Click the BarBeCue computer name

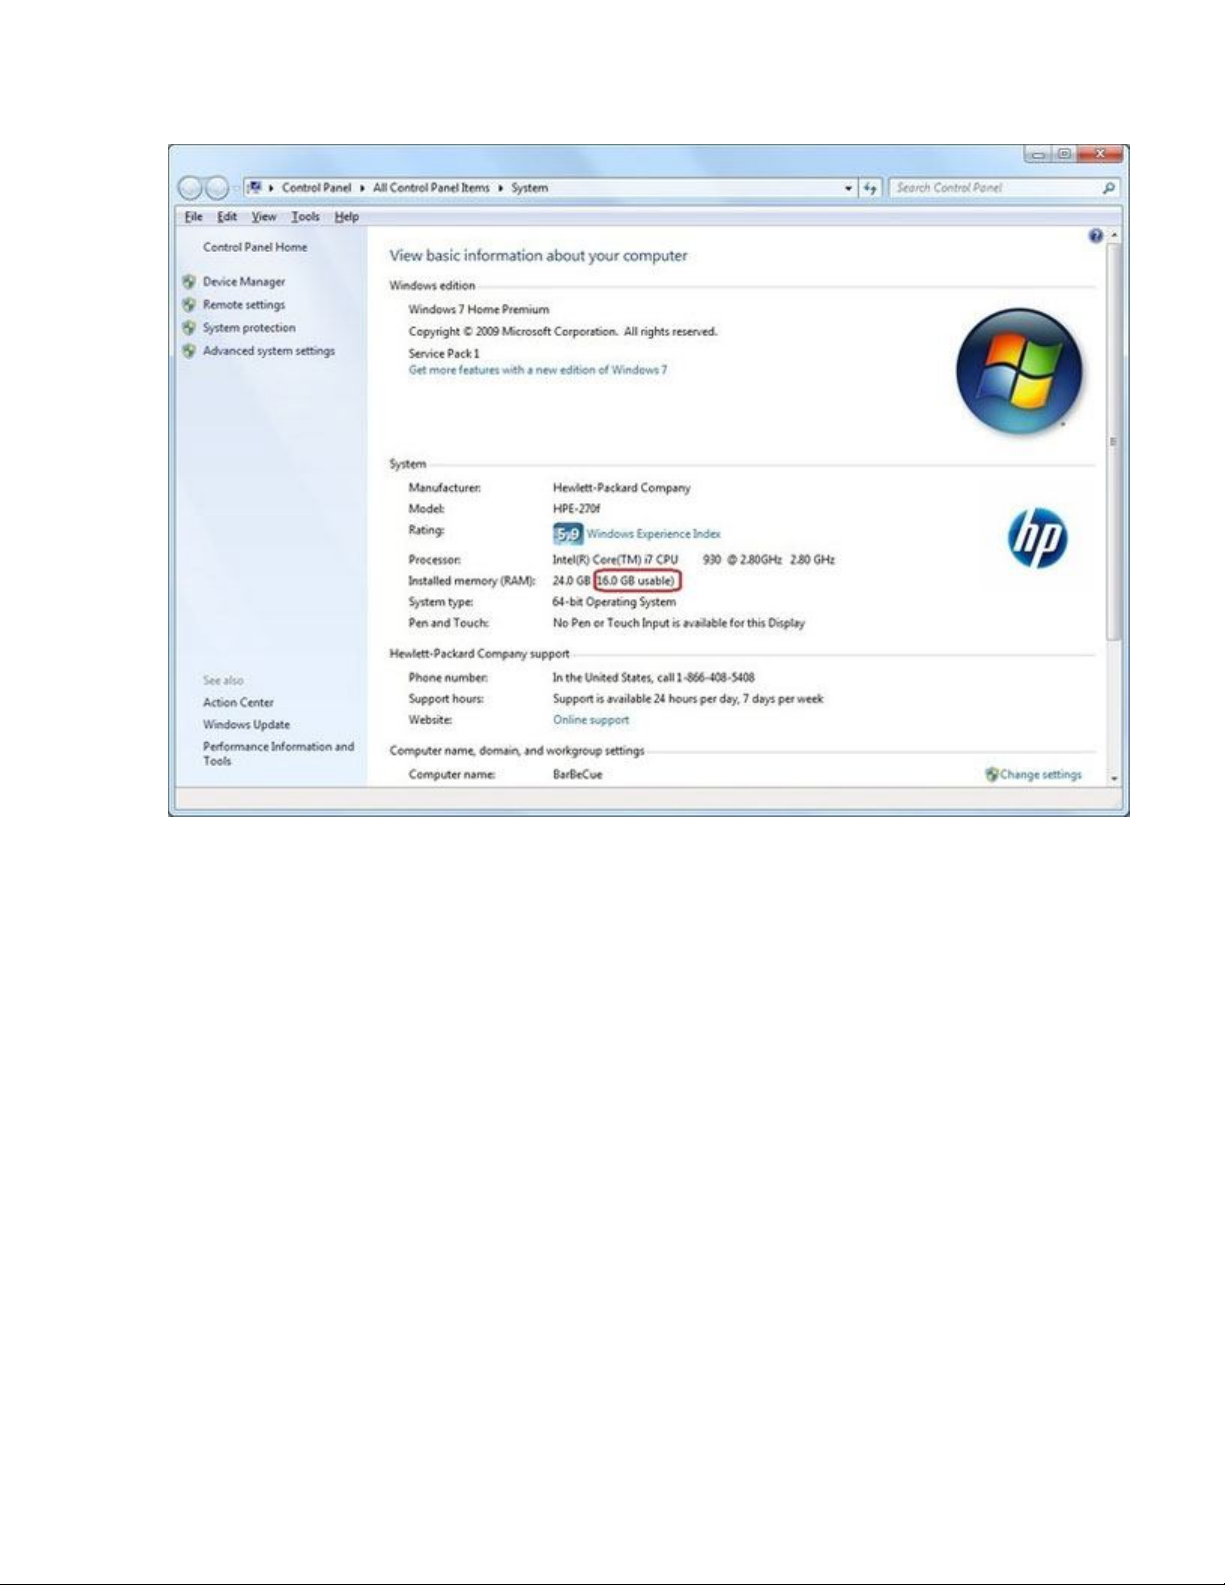click(577, 775)
